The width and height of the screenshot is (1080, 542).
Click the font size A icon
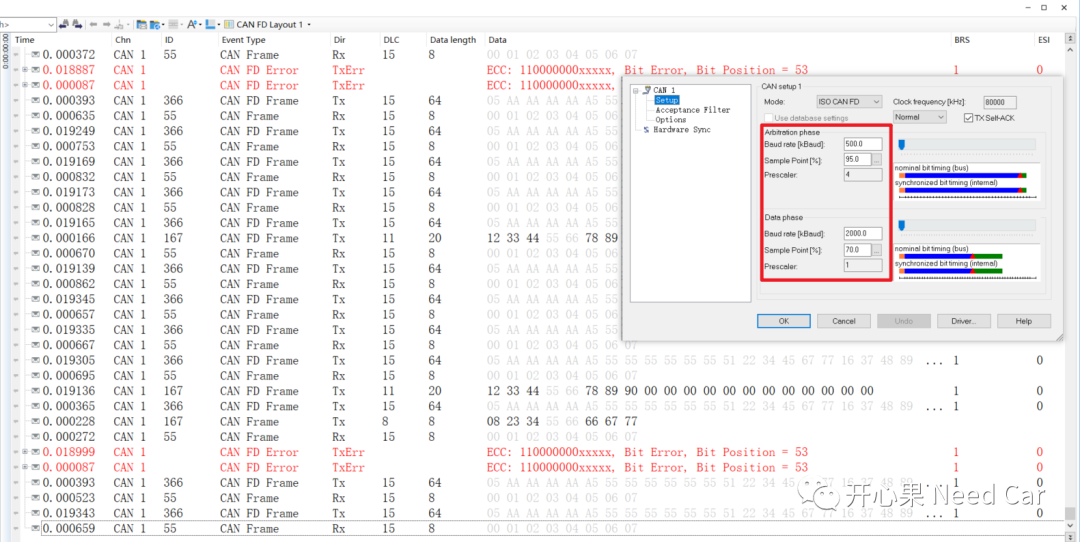(192, 24)
